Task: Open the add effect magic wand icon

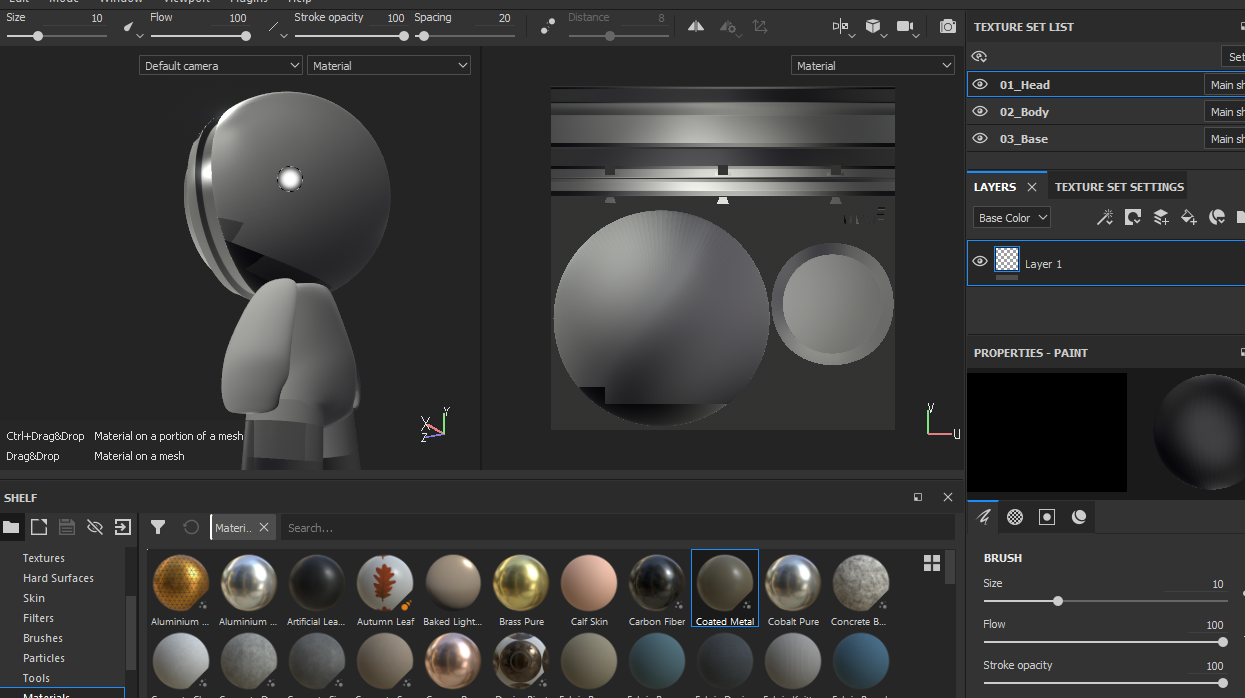Action: click(x=1104, y=217)
